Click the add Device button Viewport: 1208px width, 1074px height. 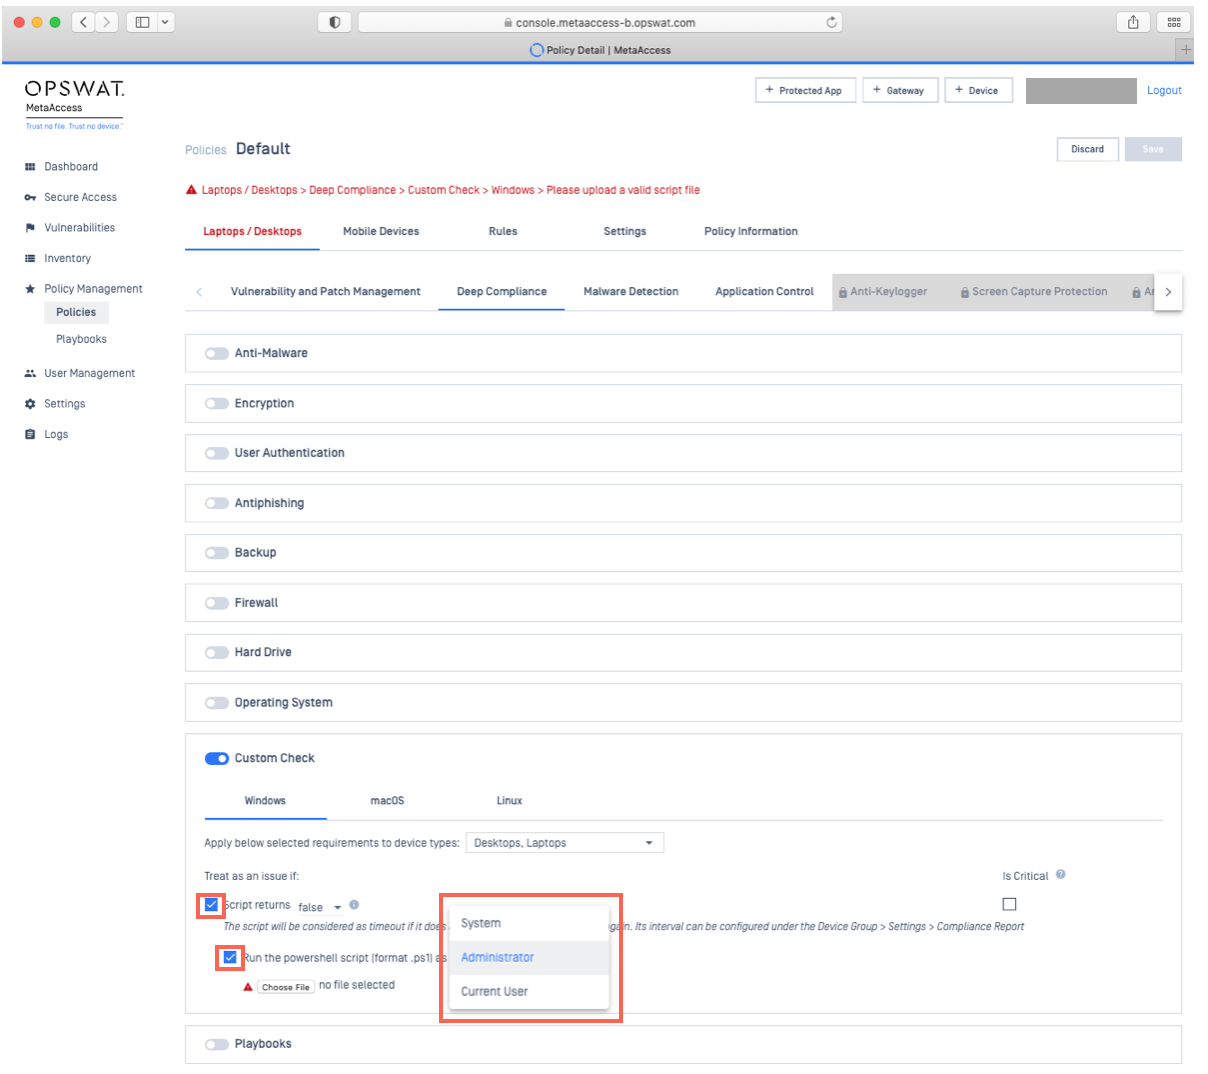978,90
